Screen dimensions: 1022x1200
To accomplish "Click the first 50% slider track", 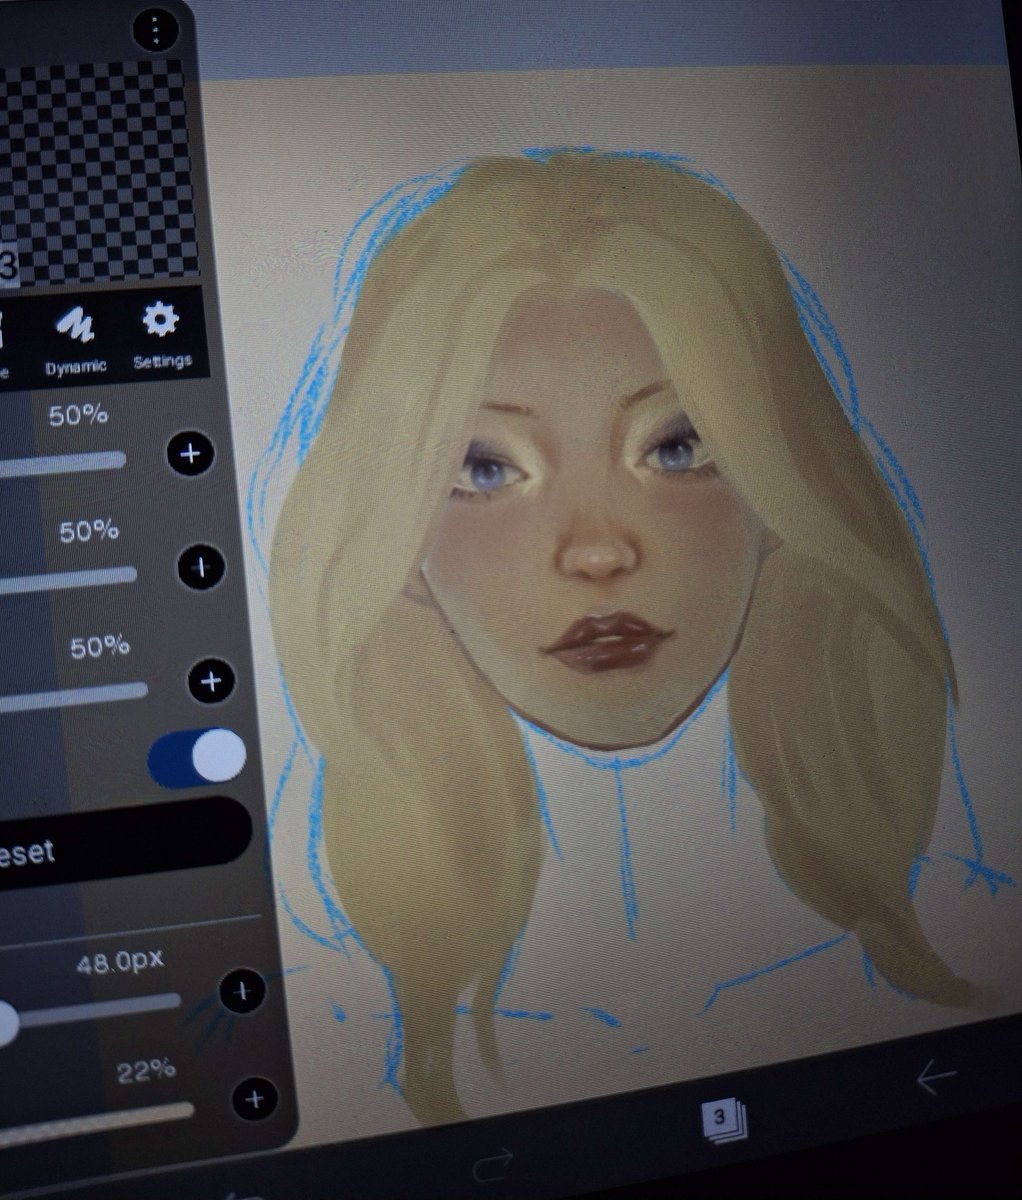I will 63,463.
